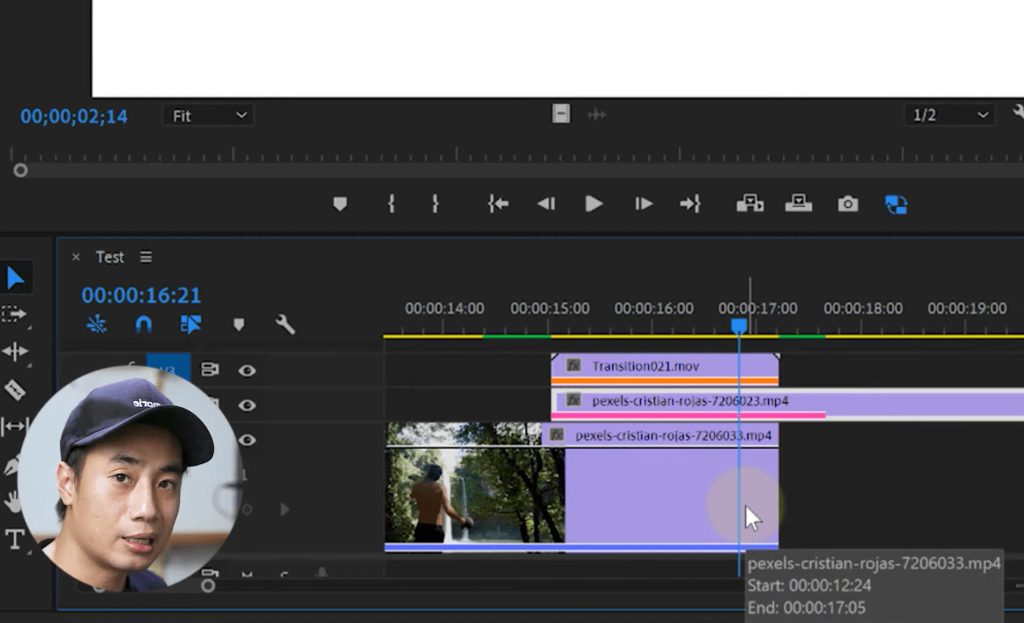Switch to the Test sequence tab
1024x623 pixels.
[110, 257]
